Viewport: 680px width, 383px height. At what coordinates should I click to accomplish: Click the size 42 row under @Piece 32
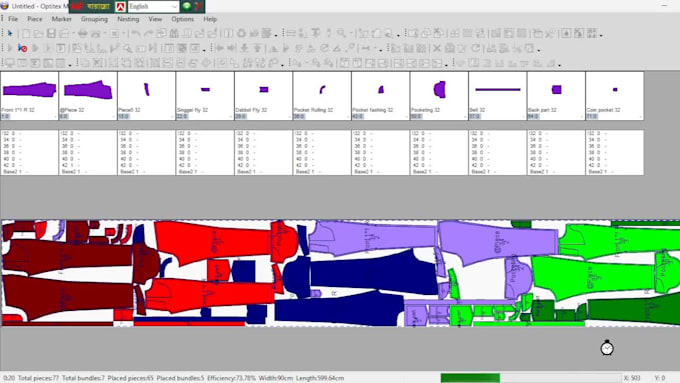pyautogui.click(x=88, y=165)
